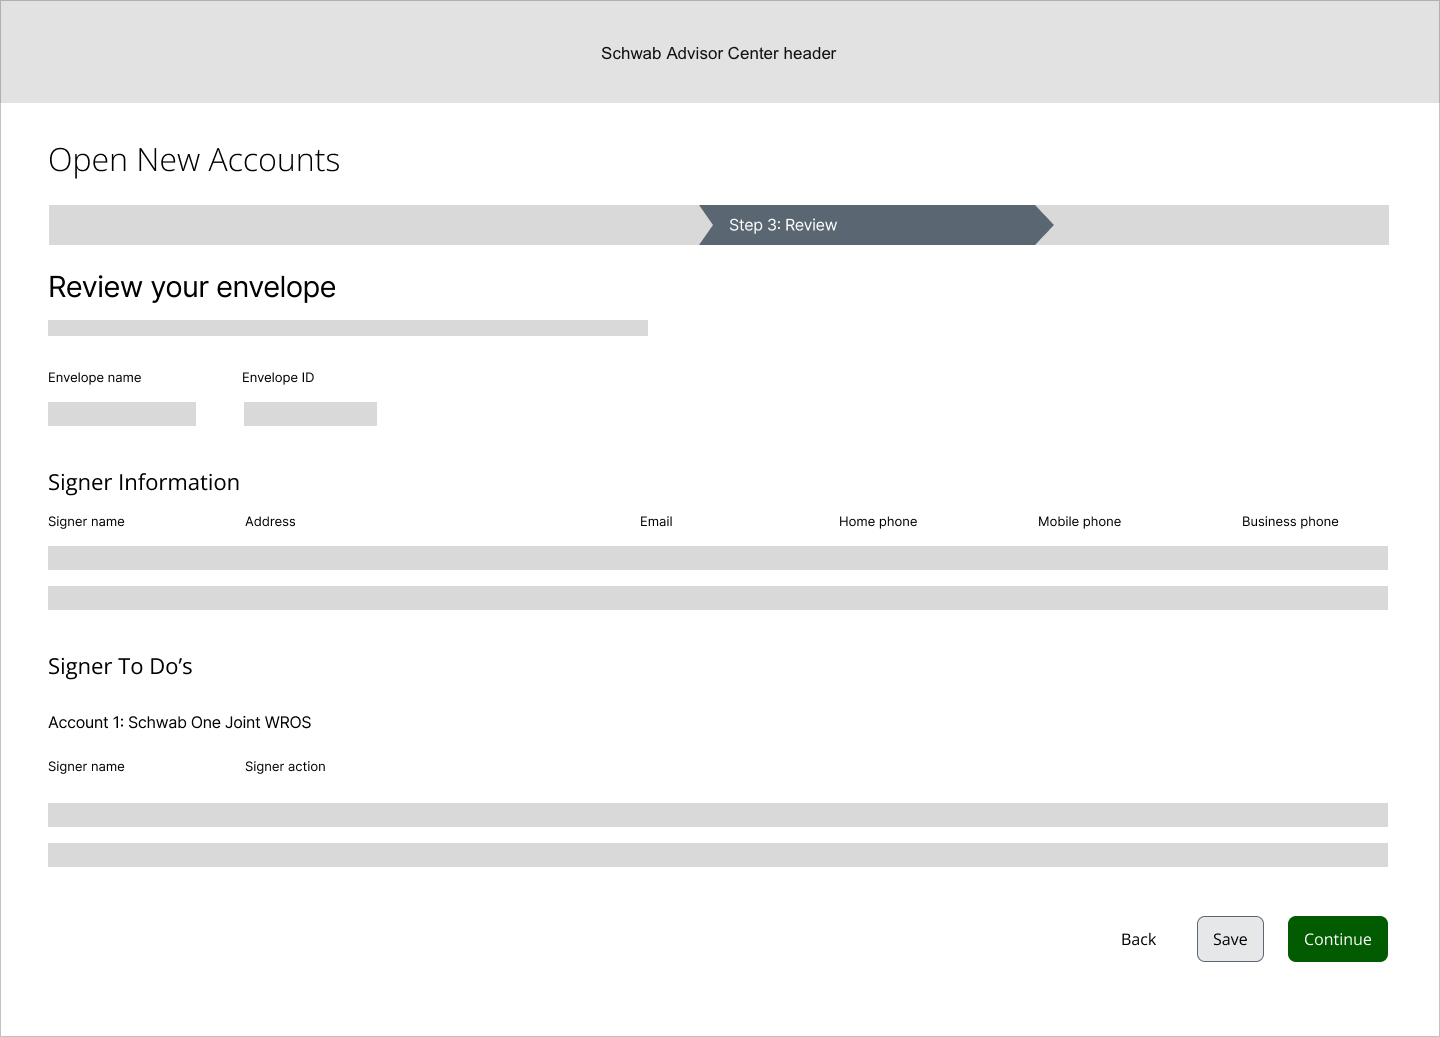Click Signer name column under Signer Information
This screenshot has width=1440, height=1037.
coord(86,521)
